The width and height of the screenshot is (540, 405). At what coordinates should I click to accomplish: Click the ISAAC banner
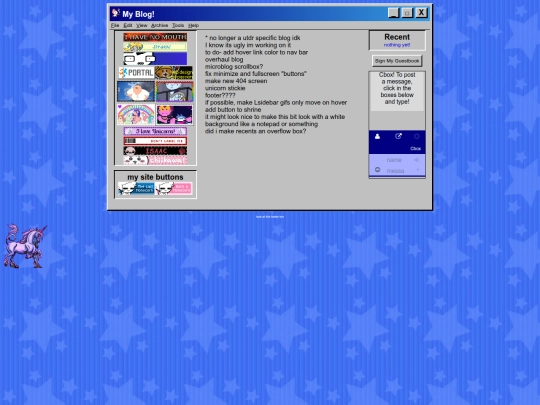coord(155,151)
